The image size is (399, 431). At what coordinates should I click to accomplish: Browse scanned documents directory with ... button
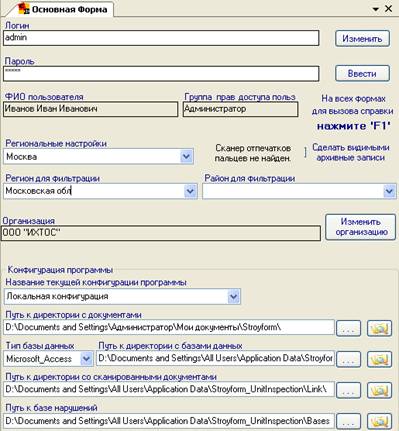348,390
